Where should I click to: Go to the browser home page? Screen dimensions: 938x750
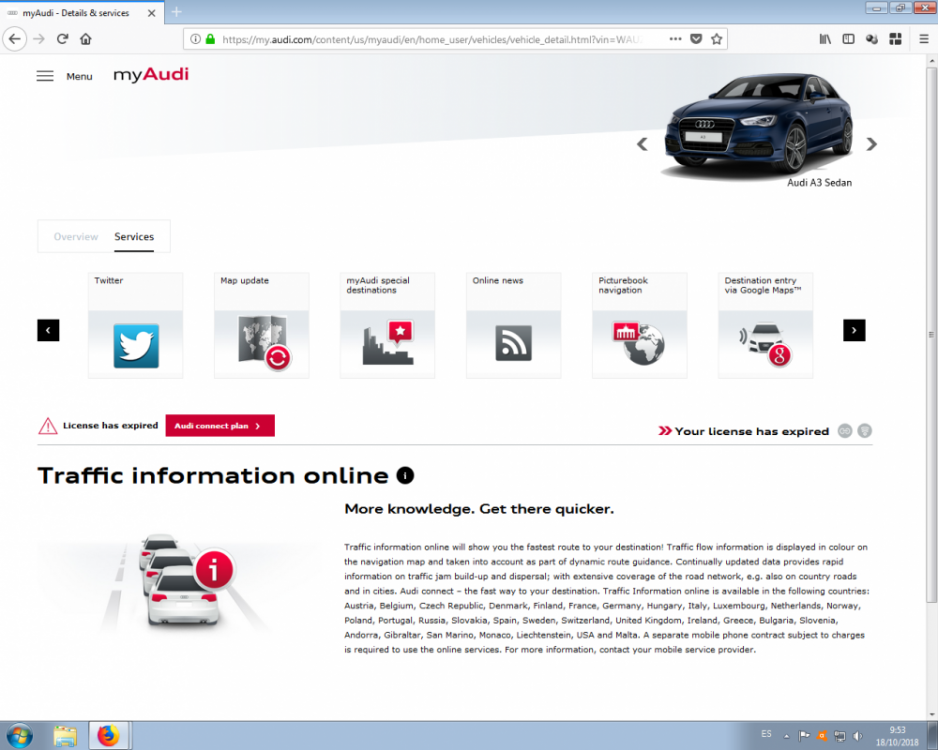coord(86,39)
